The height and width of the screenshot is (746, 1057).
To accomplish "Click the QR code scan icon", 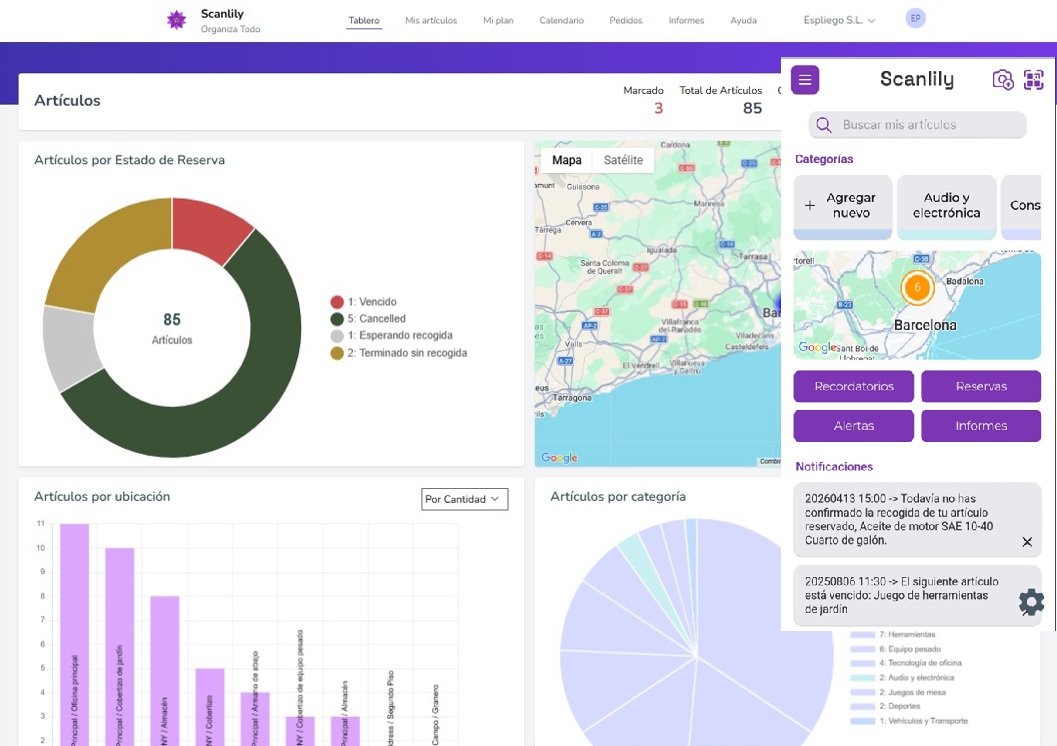I will point(1033,80).
